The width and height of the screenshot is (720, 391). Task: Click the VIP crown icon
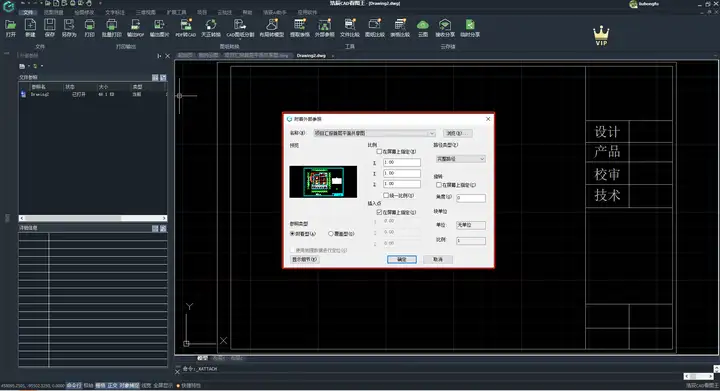pyautogui.click(x=601, y=35)
